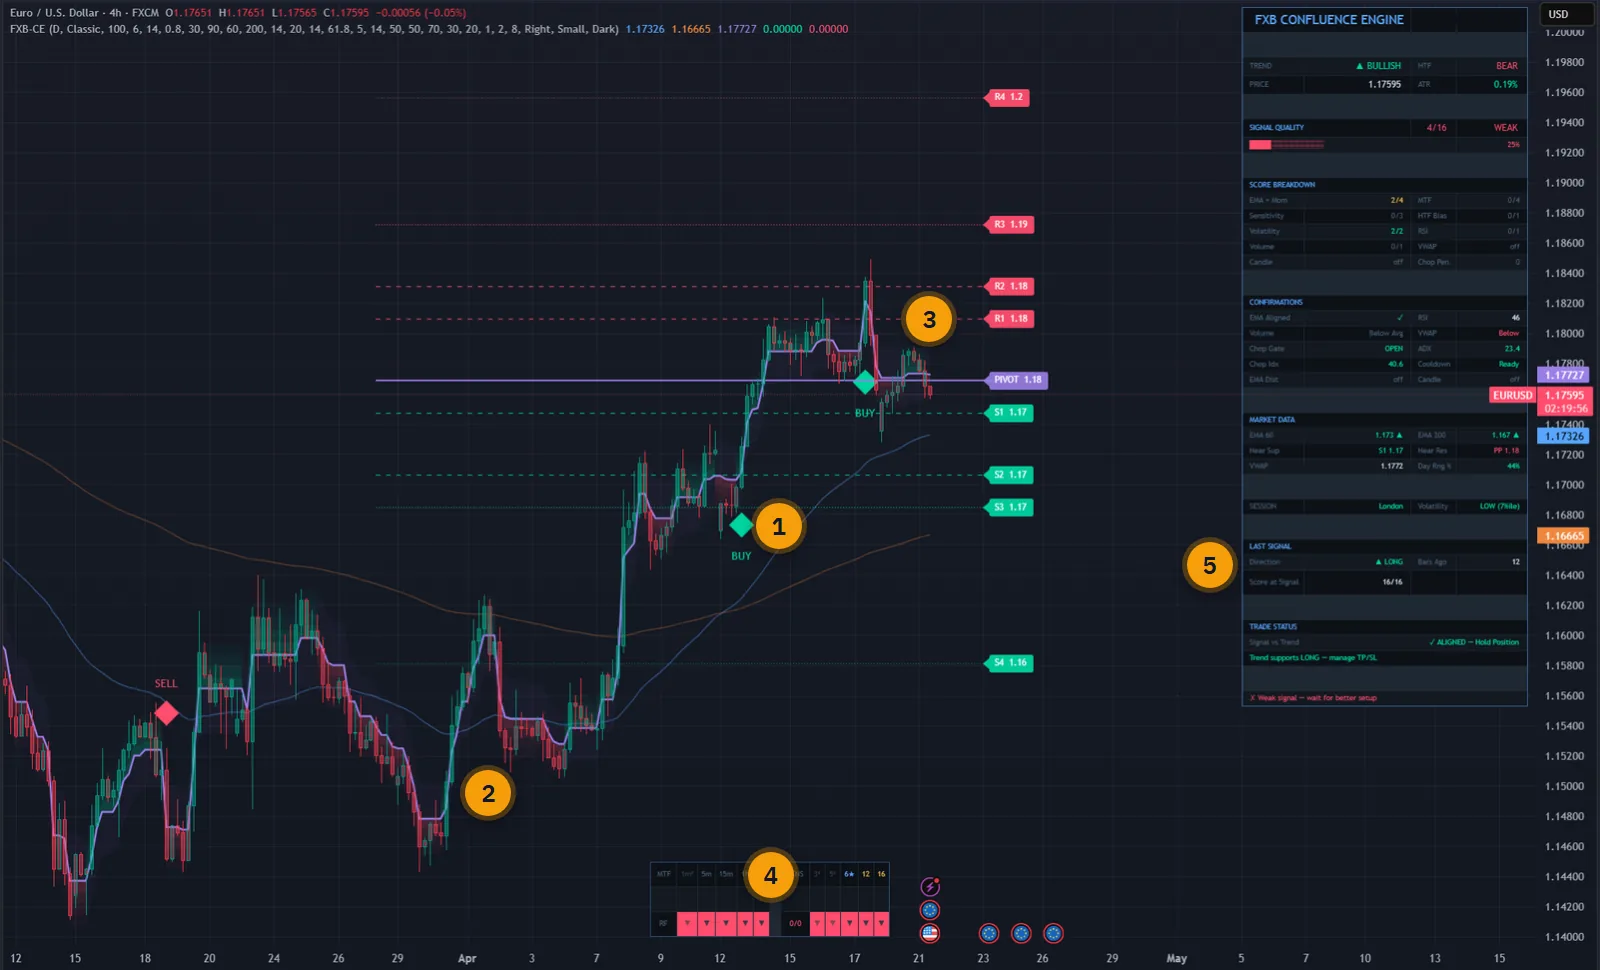Image resolution: width=1600 pixels, height=970 pixels.
Task: Open the purple lightning event icon
Action: click(x=930, y=886)
